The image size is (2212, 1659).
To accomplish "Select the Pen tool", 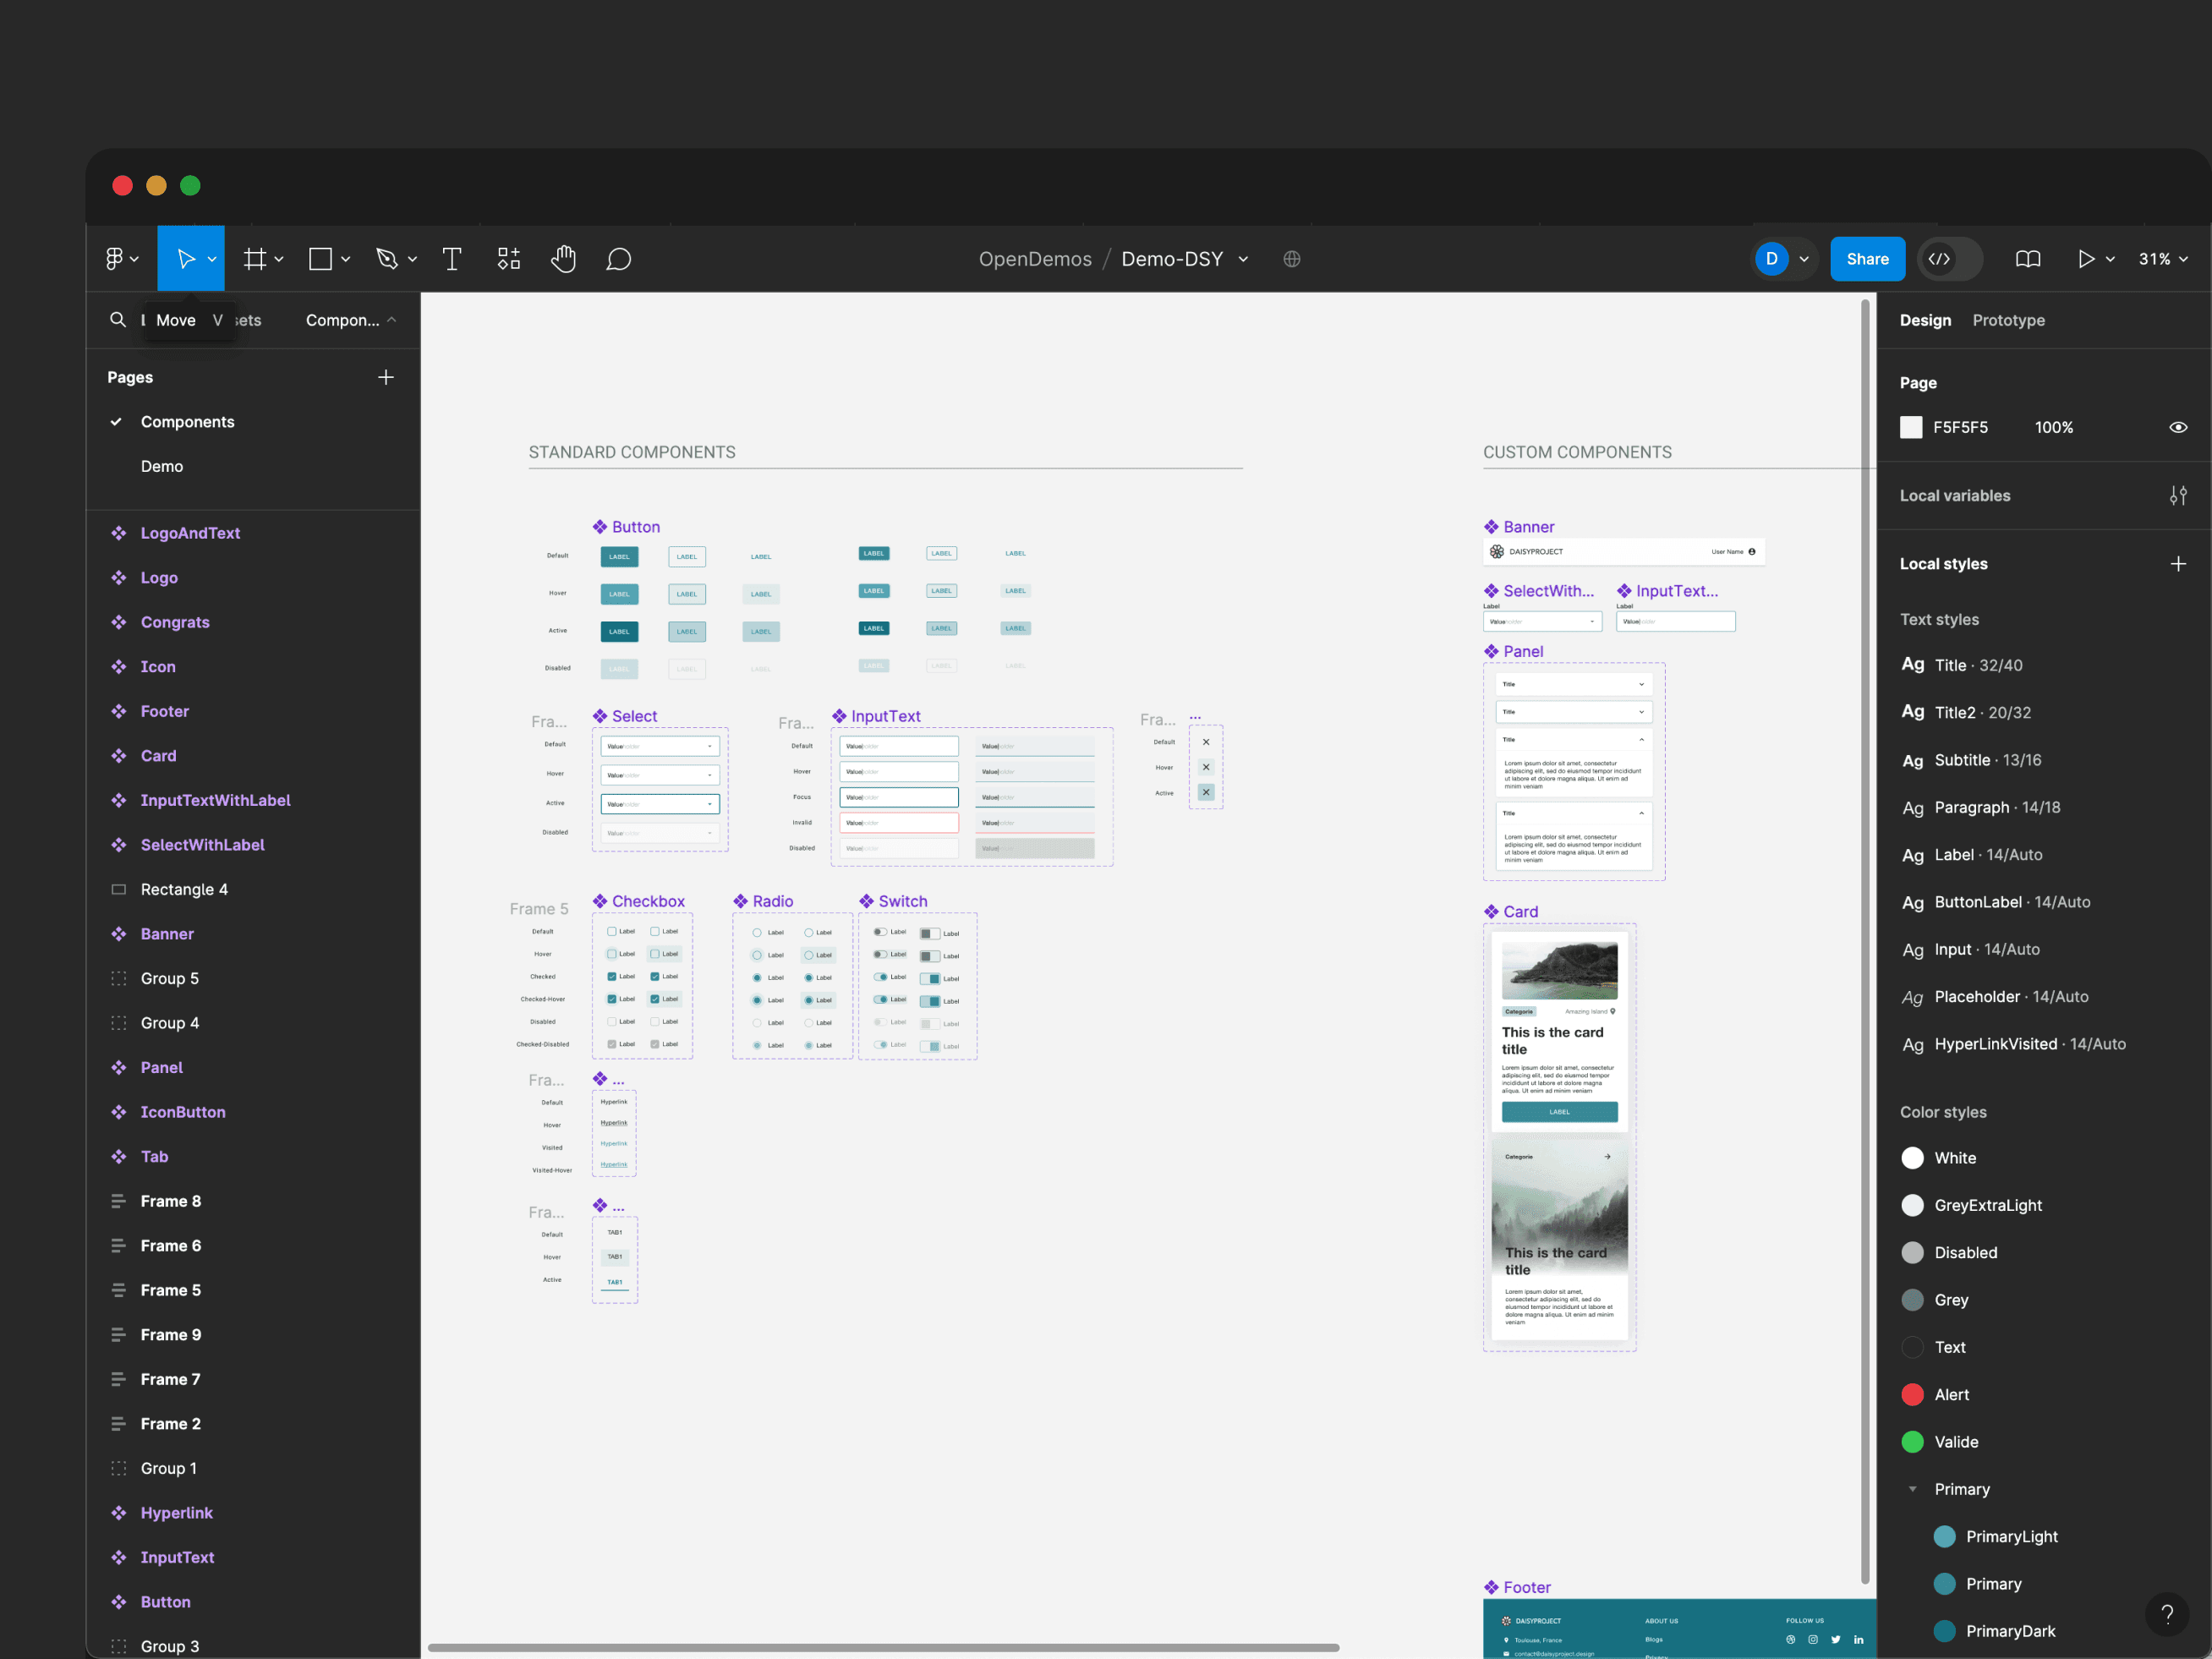I will pyautogui.click(x=386, y=259).
